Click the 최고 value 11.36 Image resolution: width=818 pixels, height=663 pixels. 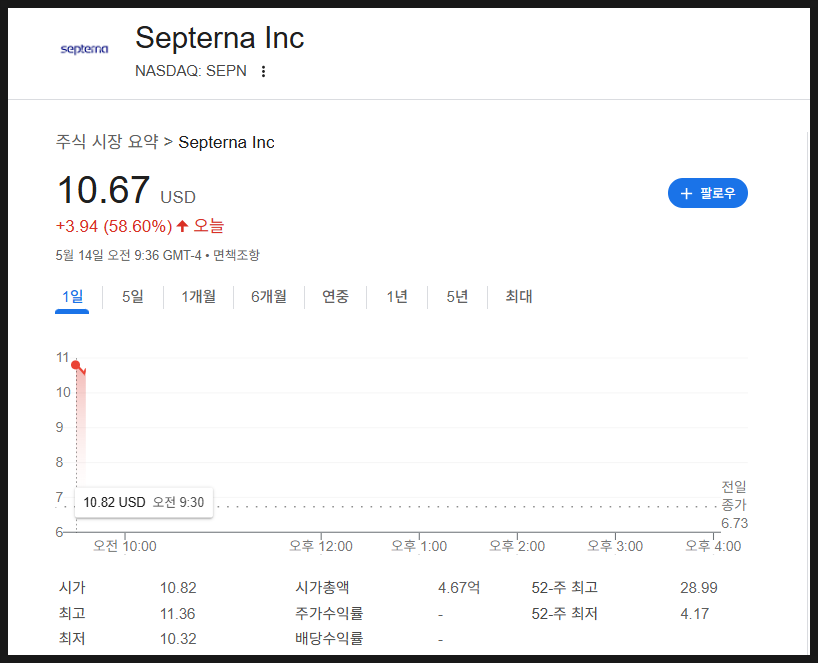(x=177, y=613)
